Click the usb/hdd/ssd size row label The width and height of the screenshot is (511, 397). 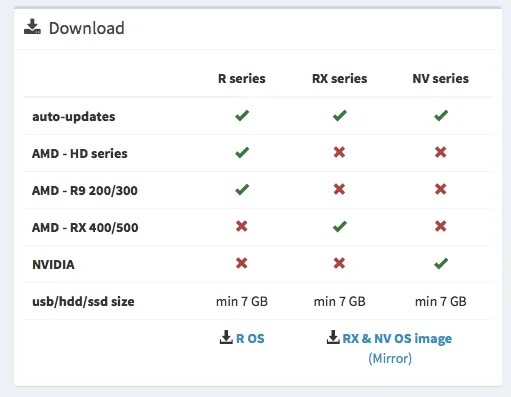click(83, 302)
